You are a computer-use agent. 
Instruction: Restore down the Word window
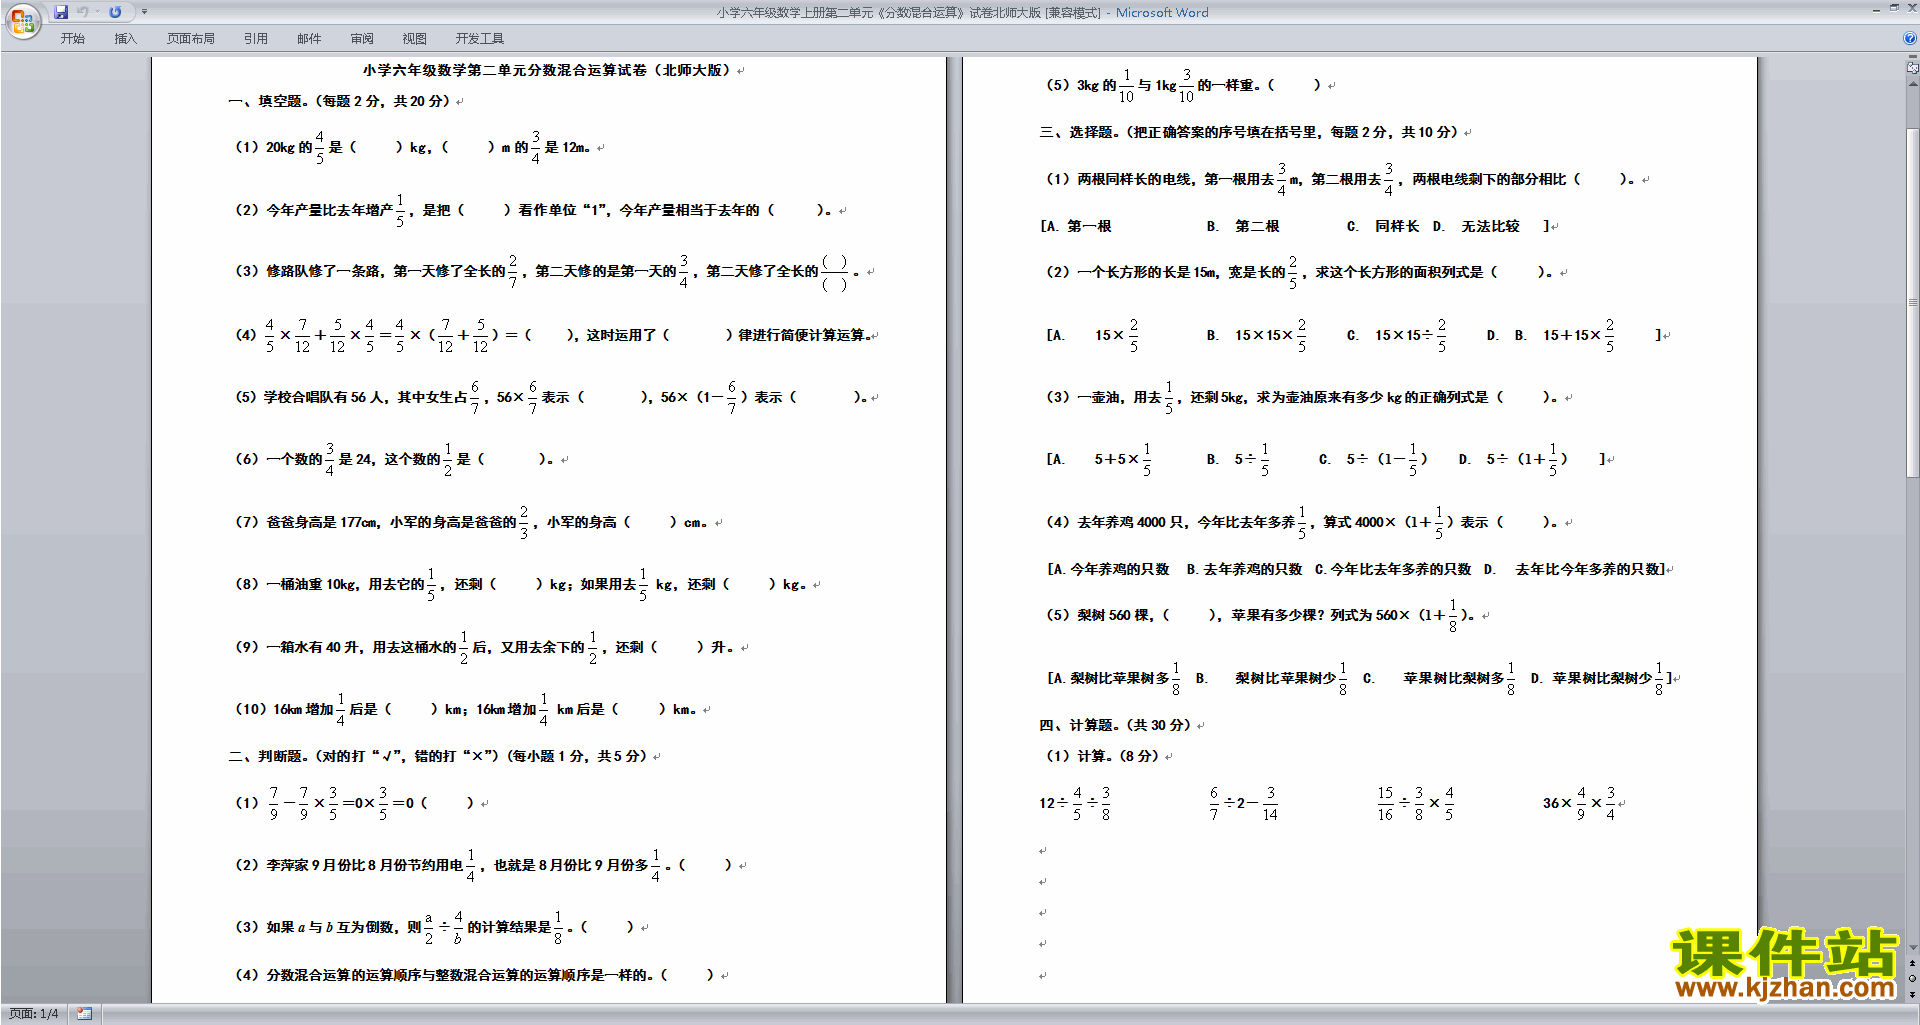point(1894,9)
